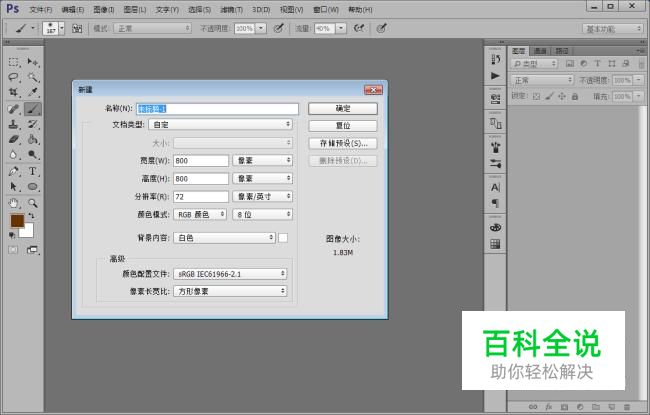Select the Crop tool
The width and height of the screenshot is (650, 415).
[14, 92]
